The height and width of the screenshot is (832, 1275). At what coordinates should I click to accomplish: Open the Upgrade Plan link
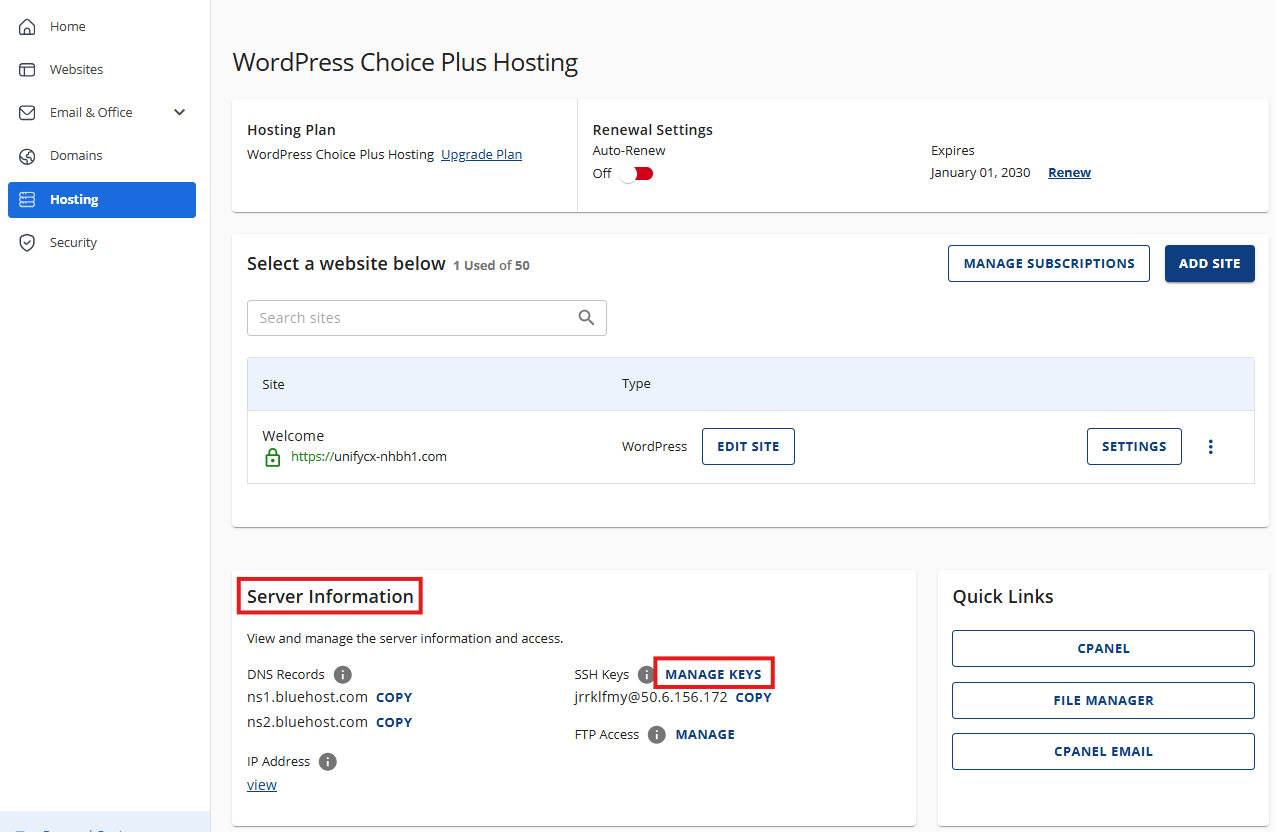pos(481,153)
